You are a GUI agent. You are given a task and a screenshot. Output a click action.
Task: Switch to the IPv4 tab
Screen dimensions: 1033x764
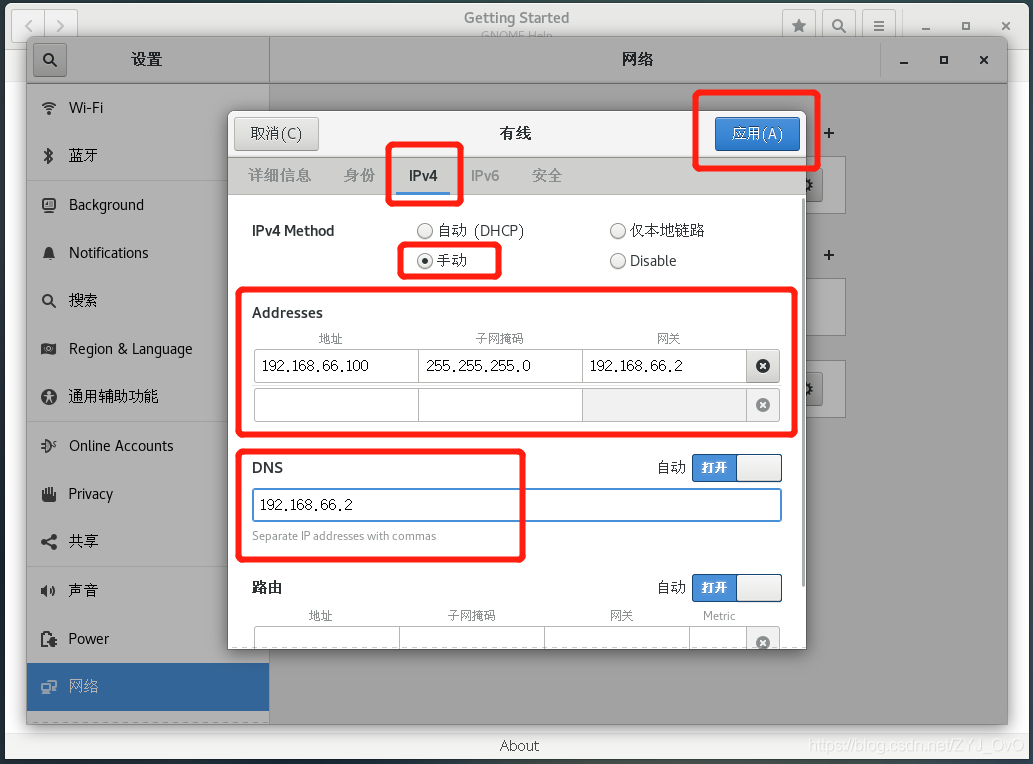point(422,175)
